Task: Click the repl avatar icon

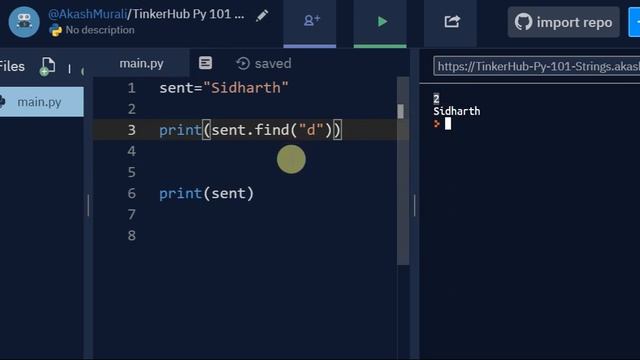Action: coord(24,22)
